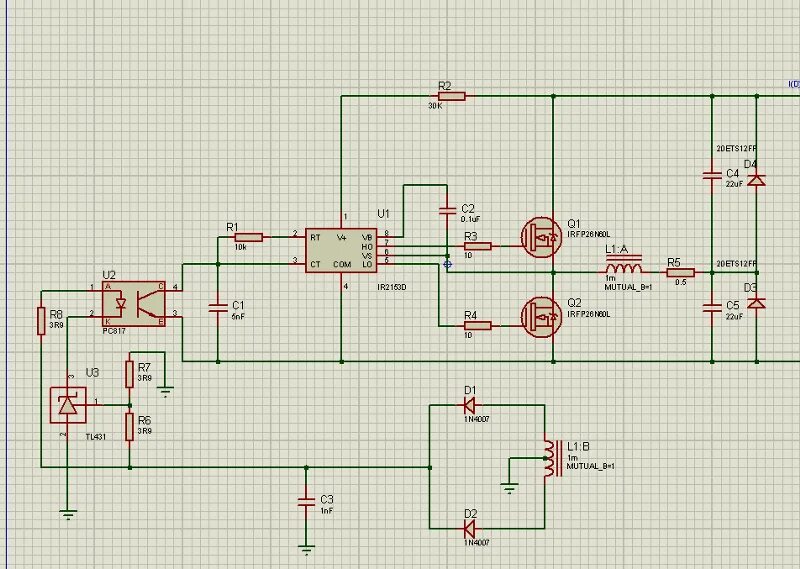Click the 1N4007 label under D1

click(477, 419)
